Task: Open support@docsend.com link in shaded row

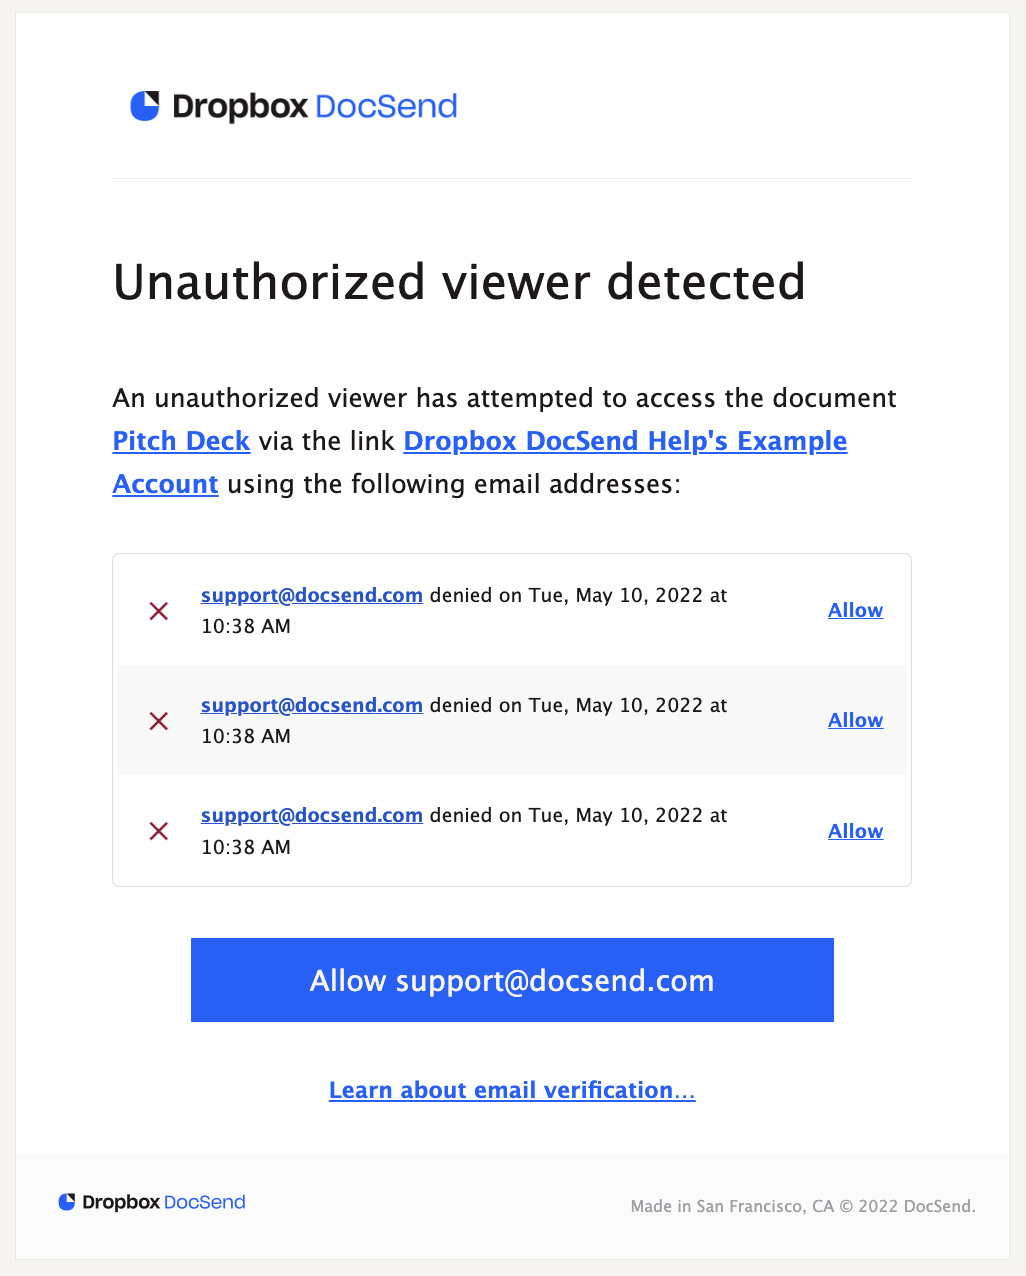Action: (312, 705)
